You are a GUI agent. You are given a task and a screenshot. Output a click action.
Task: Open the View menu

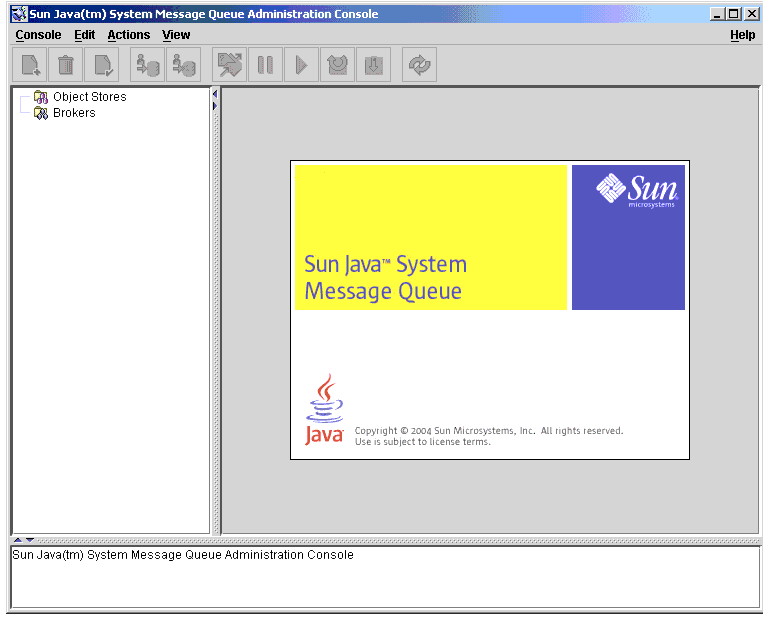point(176,35)
